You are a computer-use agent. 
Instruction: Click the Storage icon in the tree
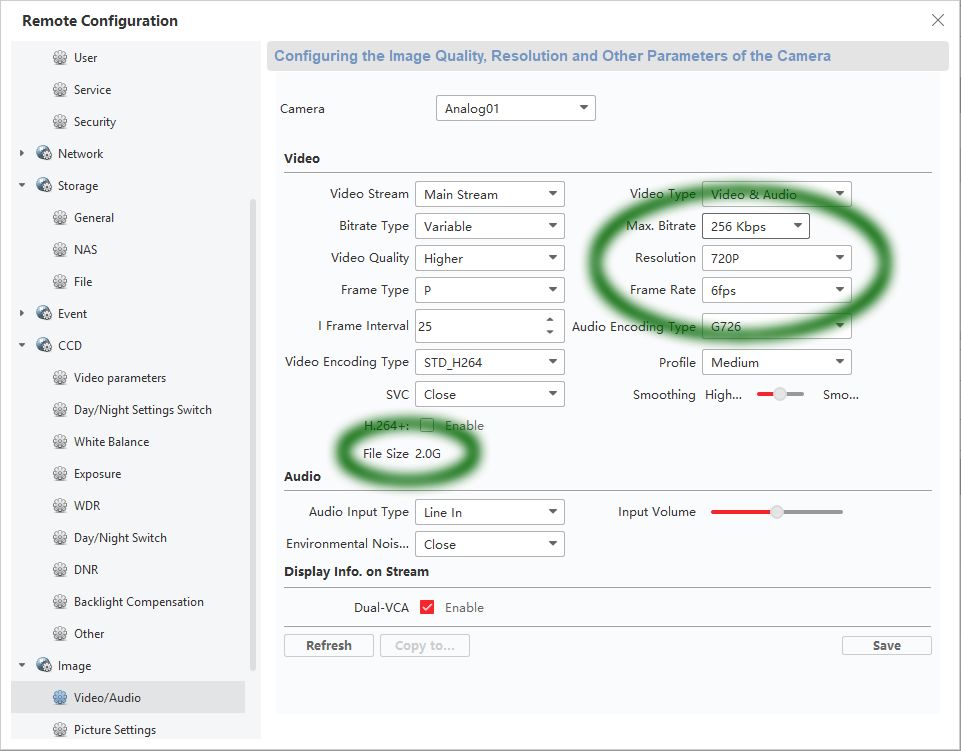click(43, 186)
